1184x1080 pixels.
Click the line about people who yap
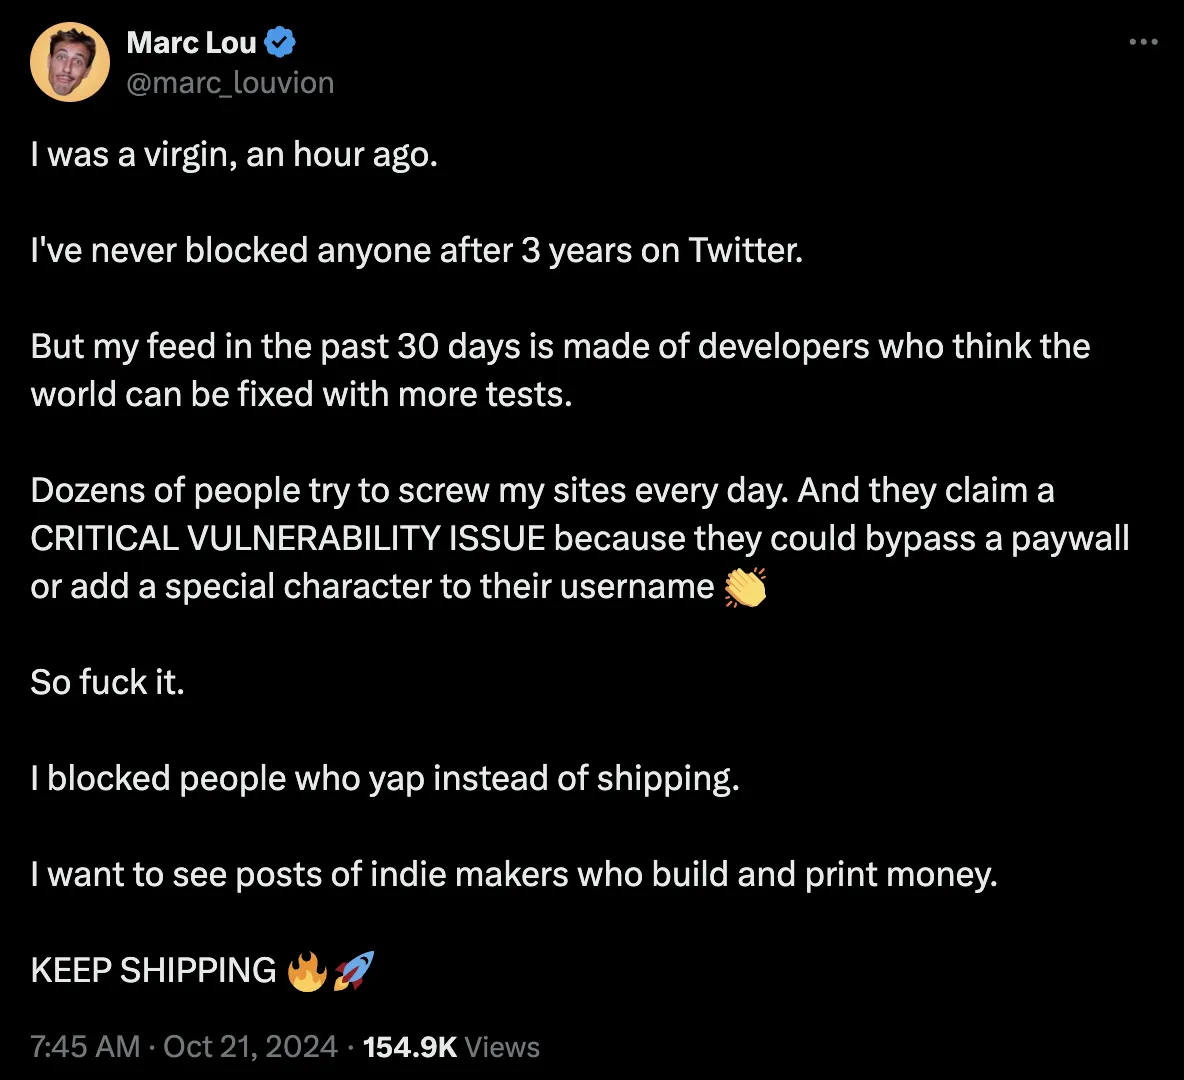385,779
